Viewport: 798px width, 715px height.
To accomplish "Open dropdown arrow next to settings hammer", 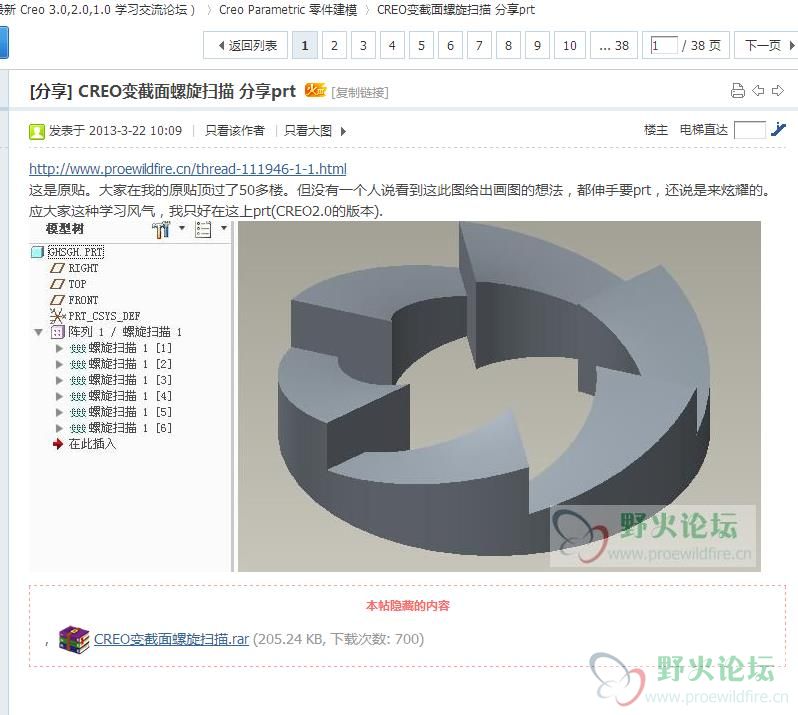I will pos(182,228).
